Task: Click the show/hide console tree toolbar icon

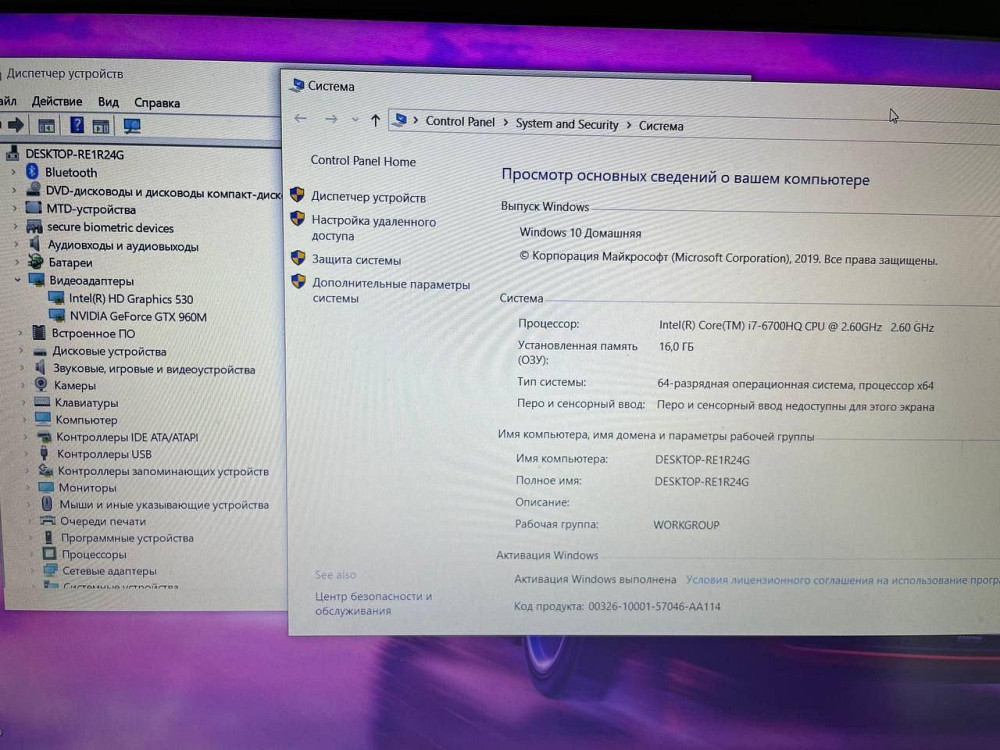Action: [x=46, y=126]
